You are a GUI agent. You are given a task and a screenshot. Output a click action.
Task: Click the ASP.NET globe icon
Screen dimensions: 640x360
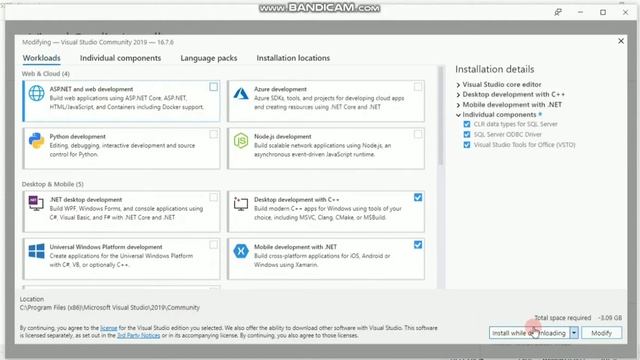tap(36, 93)
